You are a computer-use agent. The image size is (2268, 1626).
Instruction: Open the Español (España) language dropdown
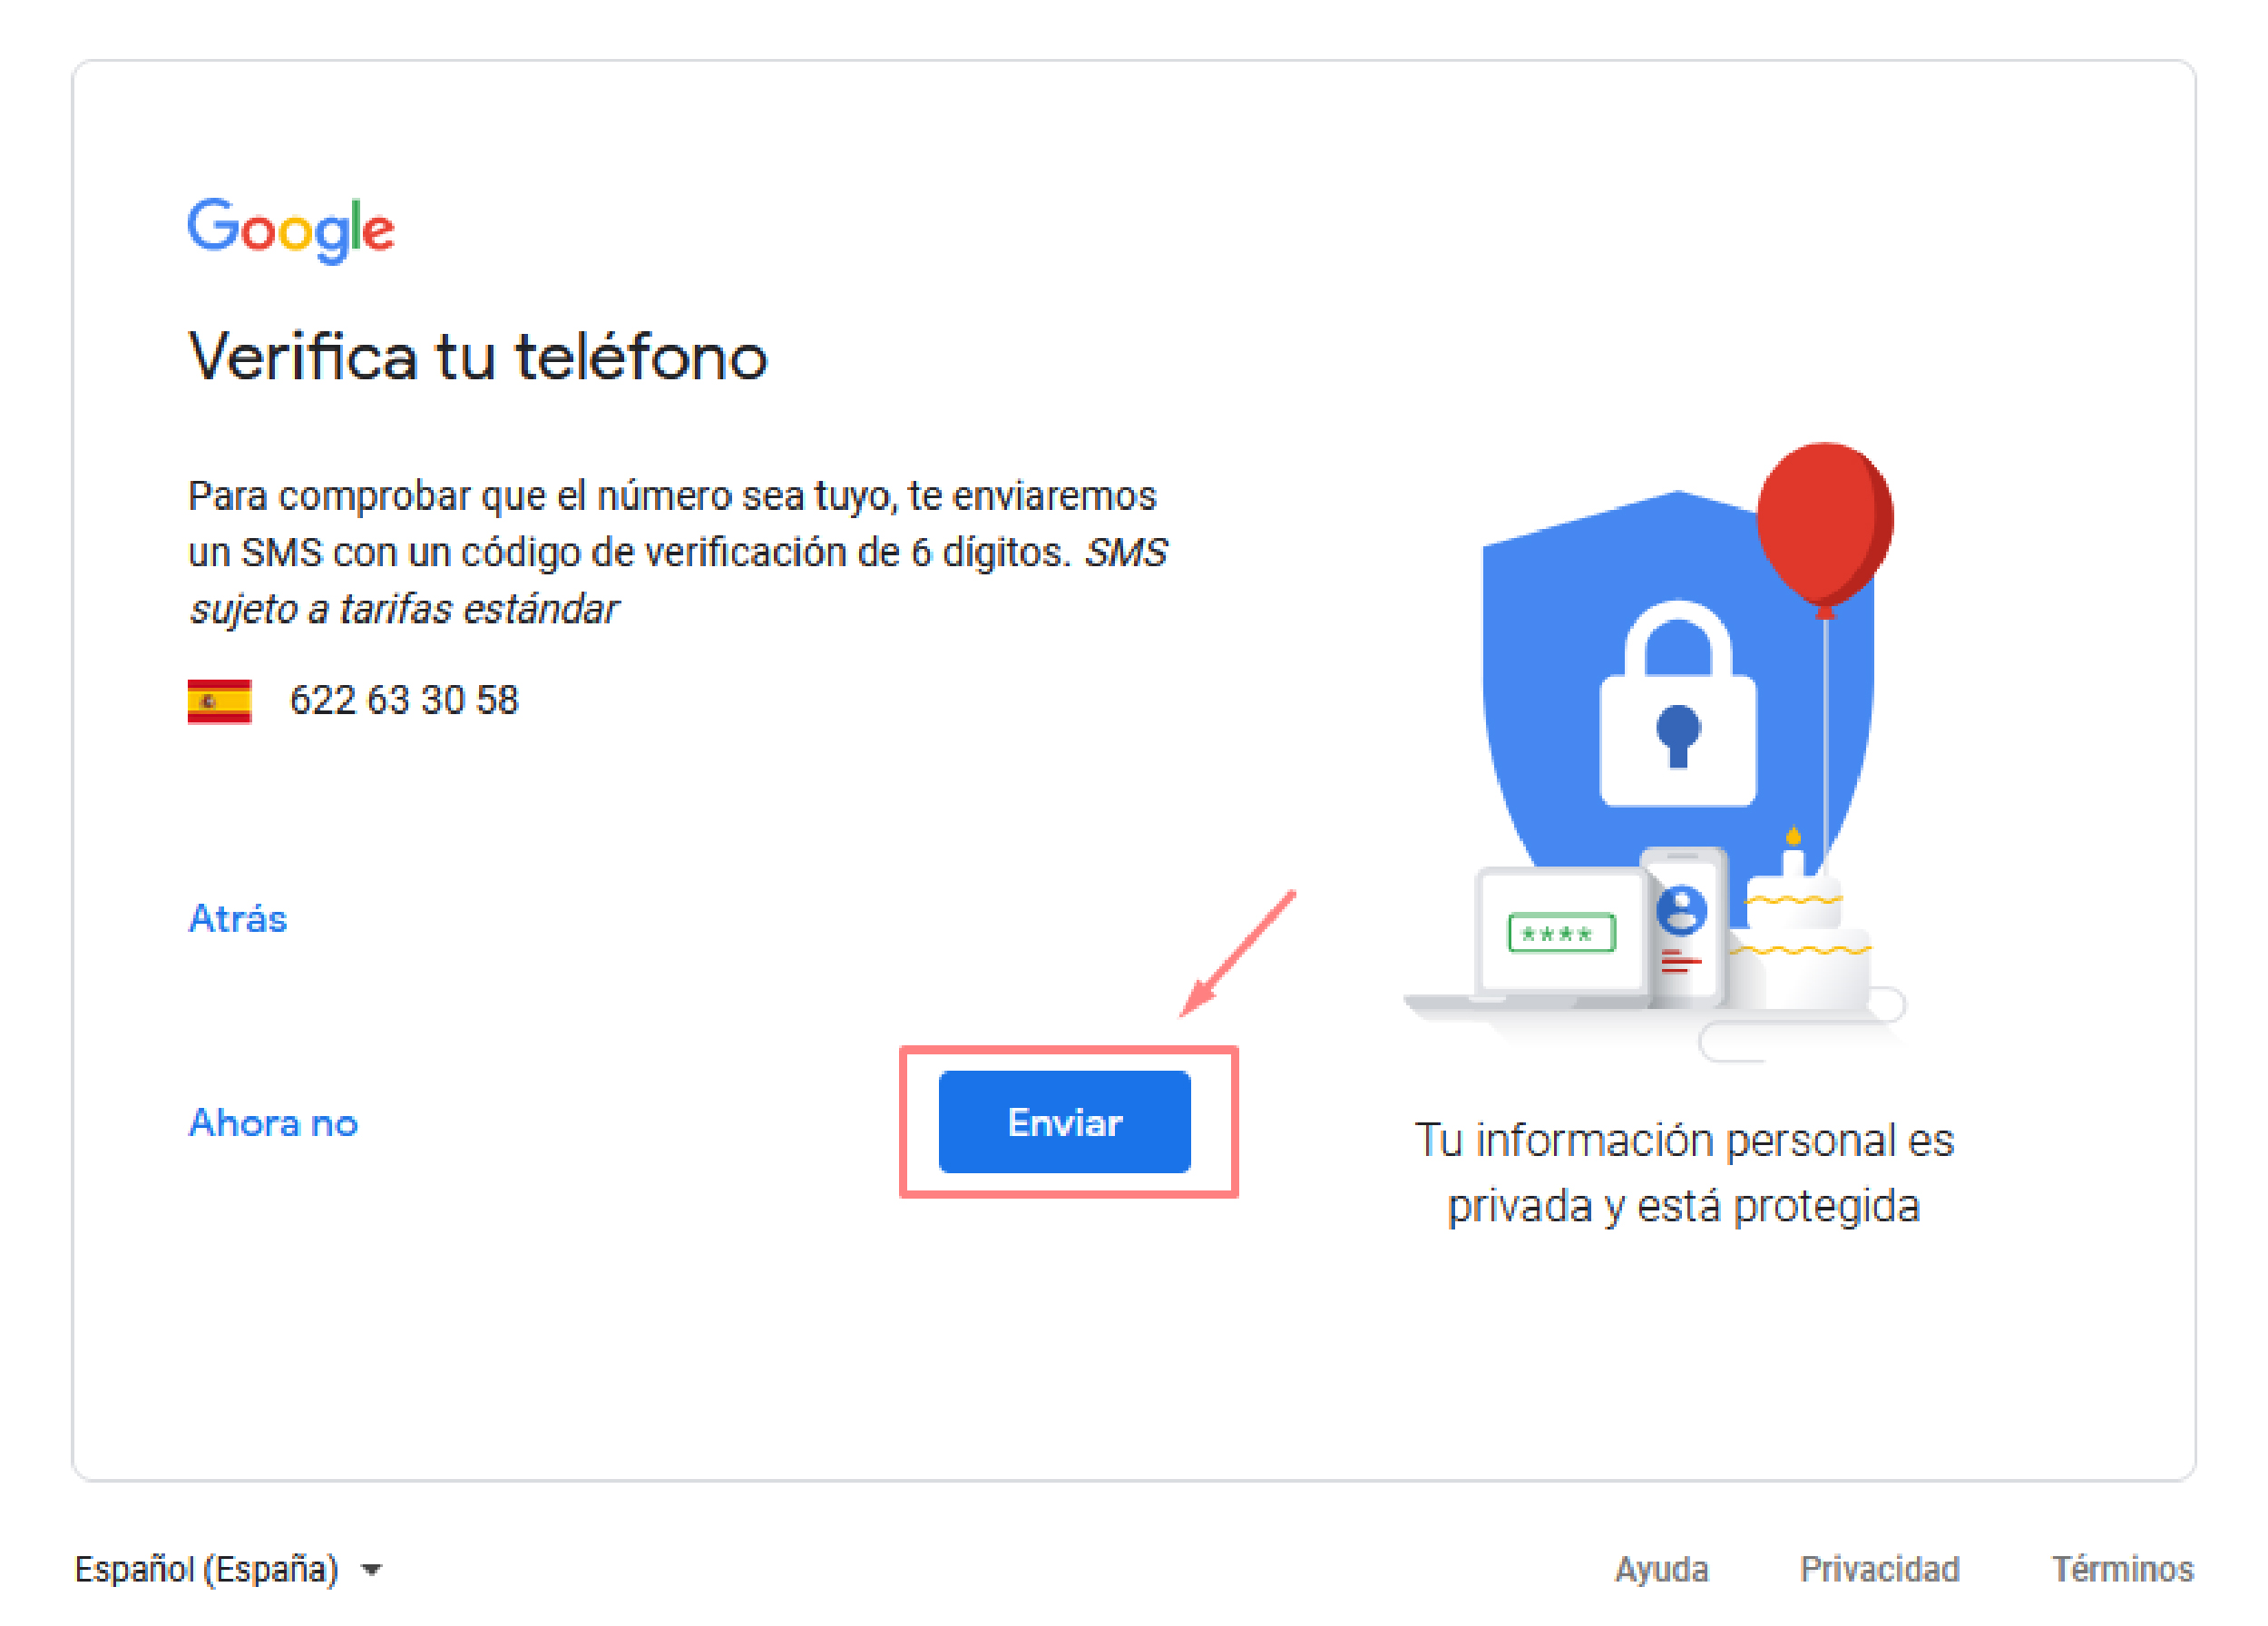click(x=228, y=1570)
